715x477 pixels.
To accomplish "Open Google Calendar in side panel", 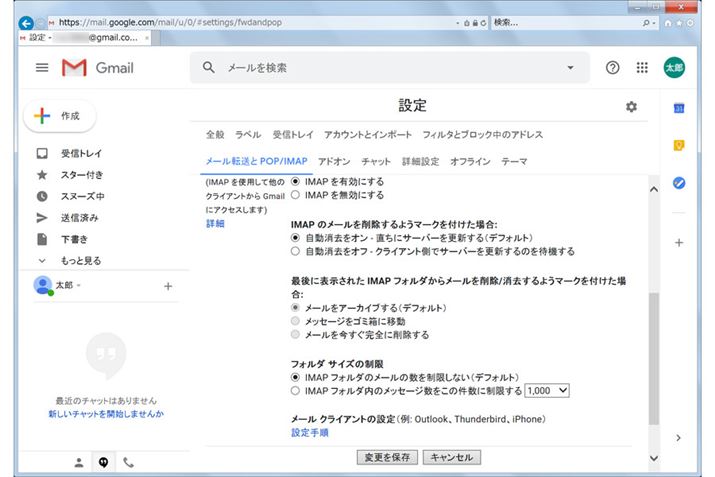I will pos(678,108).
